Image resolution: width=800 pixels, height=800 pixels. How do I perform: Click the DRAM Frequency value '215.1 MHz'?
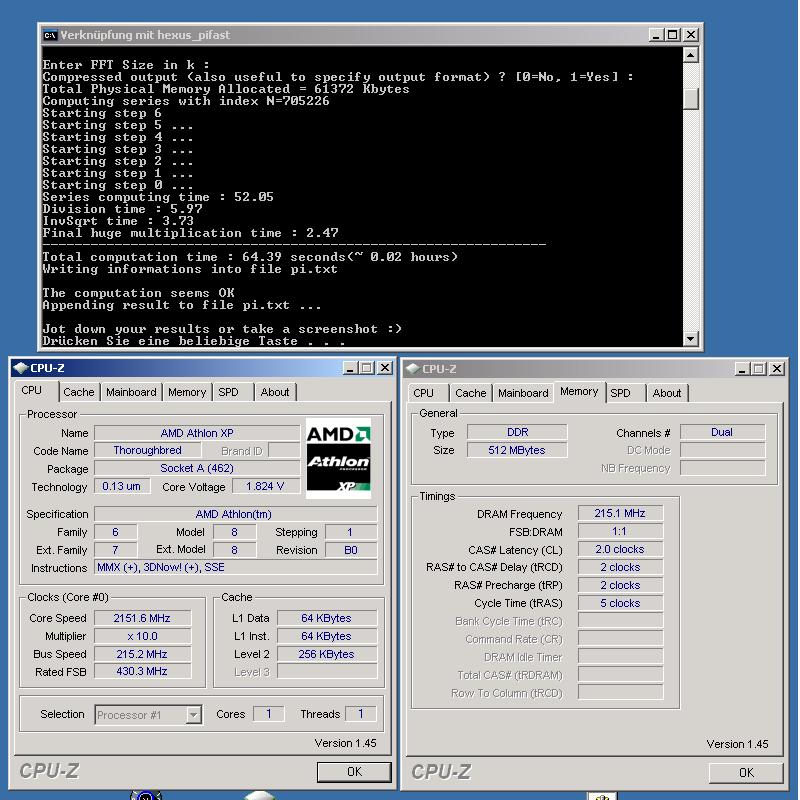[620, 513]
